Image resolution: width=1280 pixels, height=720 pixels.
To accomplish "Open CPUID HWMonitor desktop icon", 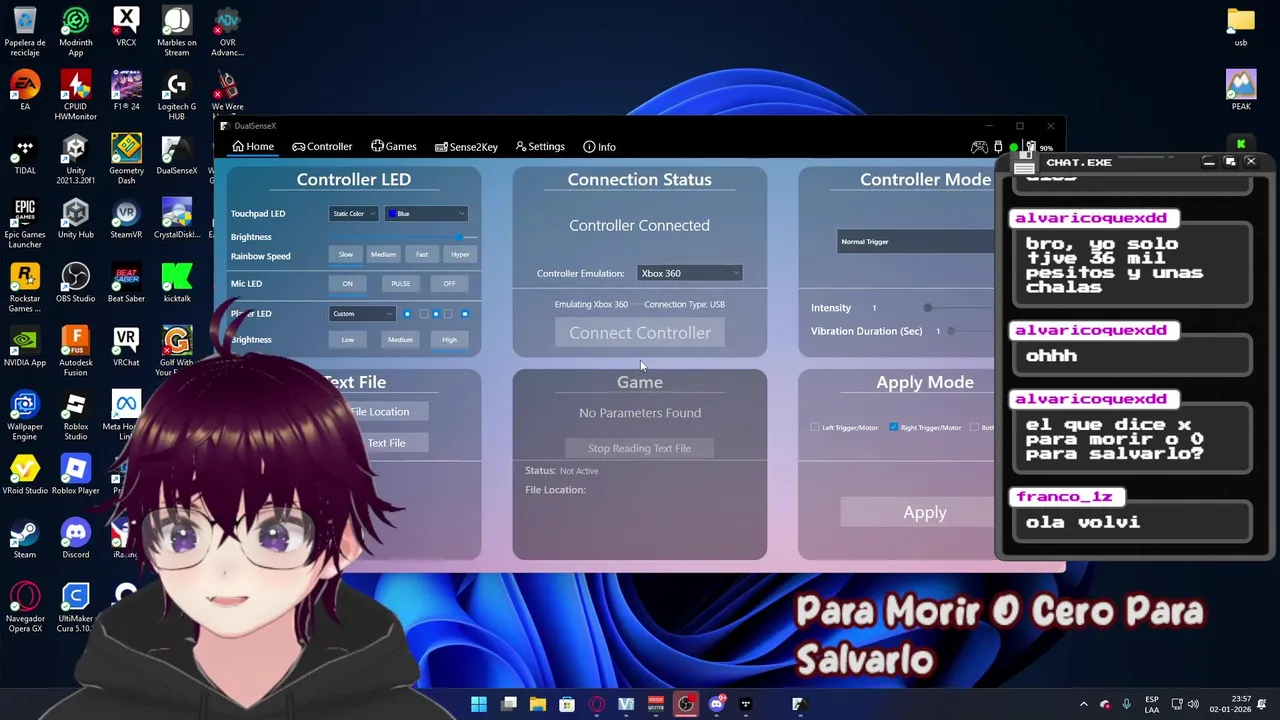I will click(76, 95).
